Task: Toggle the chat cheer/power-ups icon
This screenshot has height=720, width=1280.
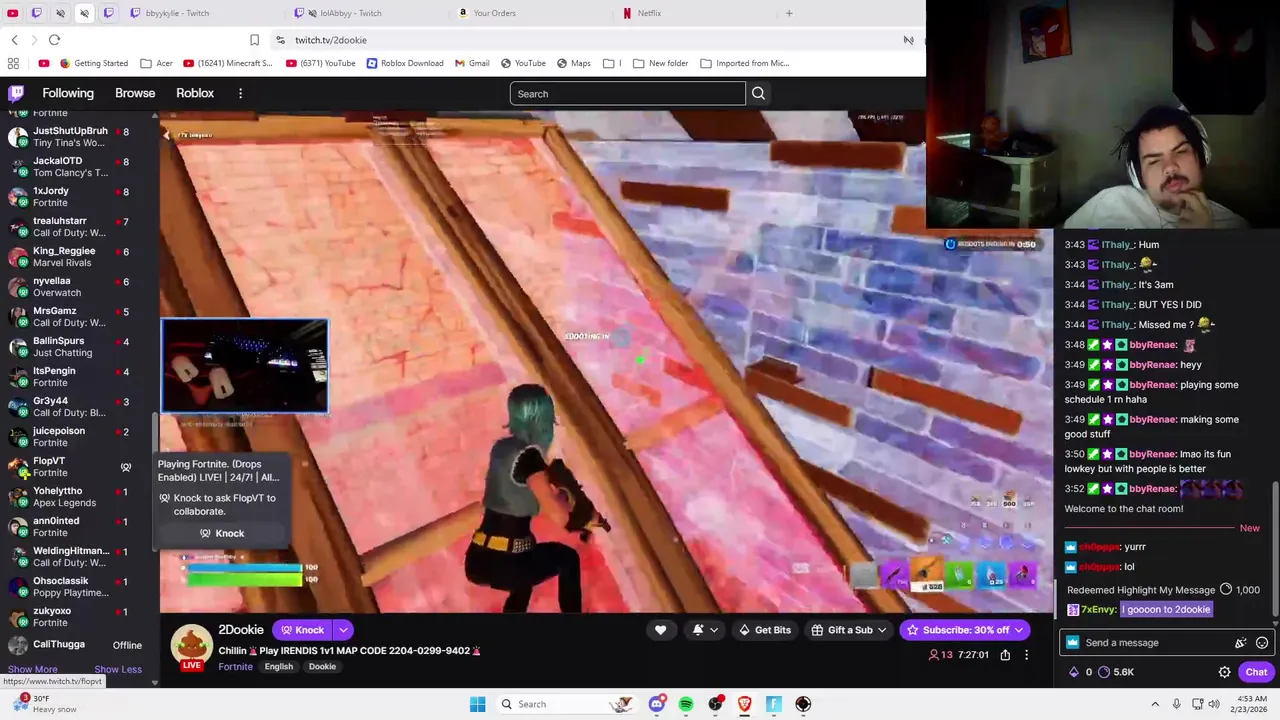Action: tap(1241, 643)
